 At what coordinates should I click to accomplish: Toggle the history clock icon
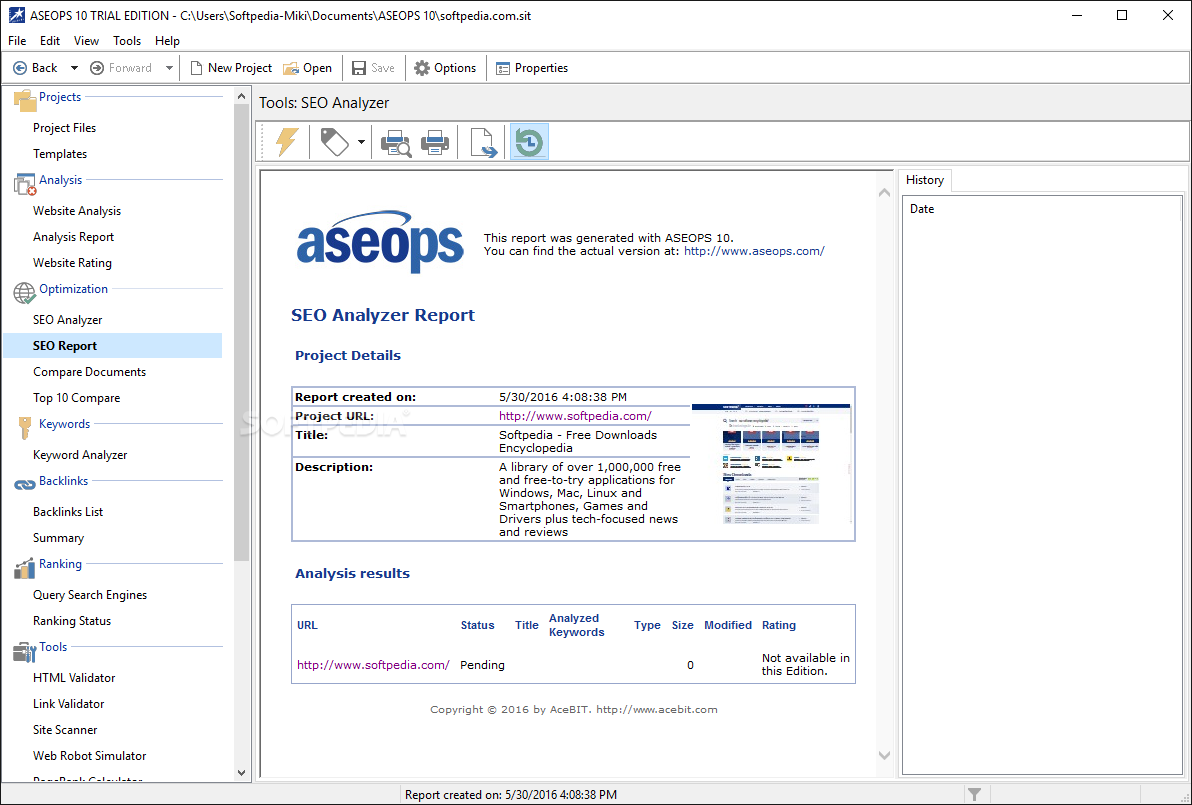[x=529, y=142]
